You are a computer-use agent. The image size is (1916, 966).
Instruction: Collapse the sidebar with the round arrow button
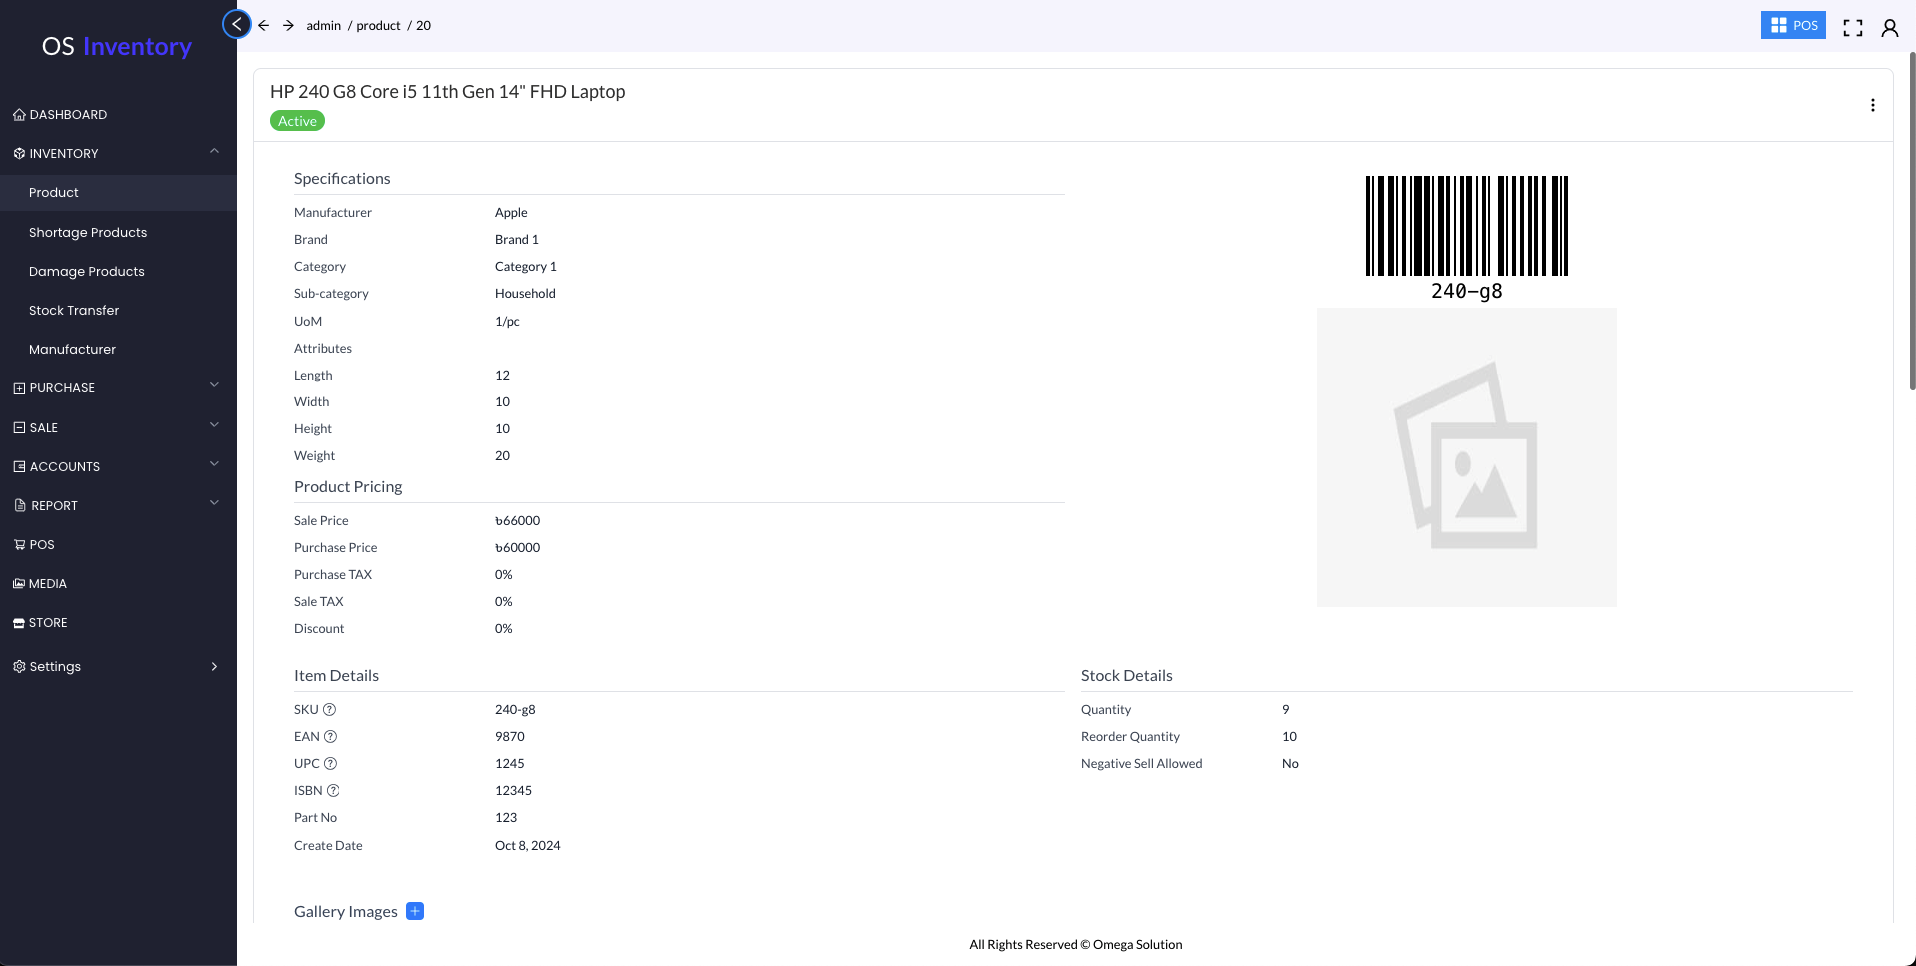pos(237,24)
